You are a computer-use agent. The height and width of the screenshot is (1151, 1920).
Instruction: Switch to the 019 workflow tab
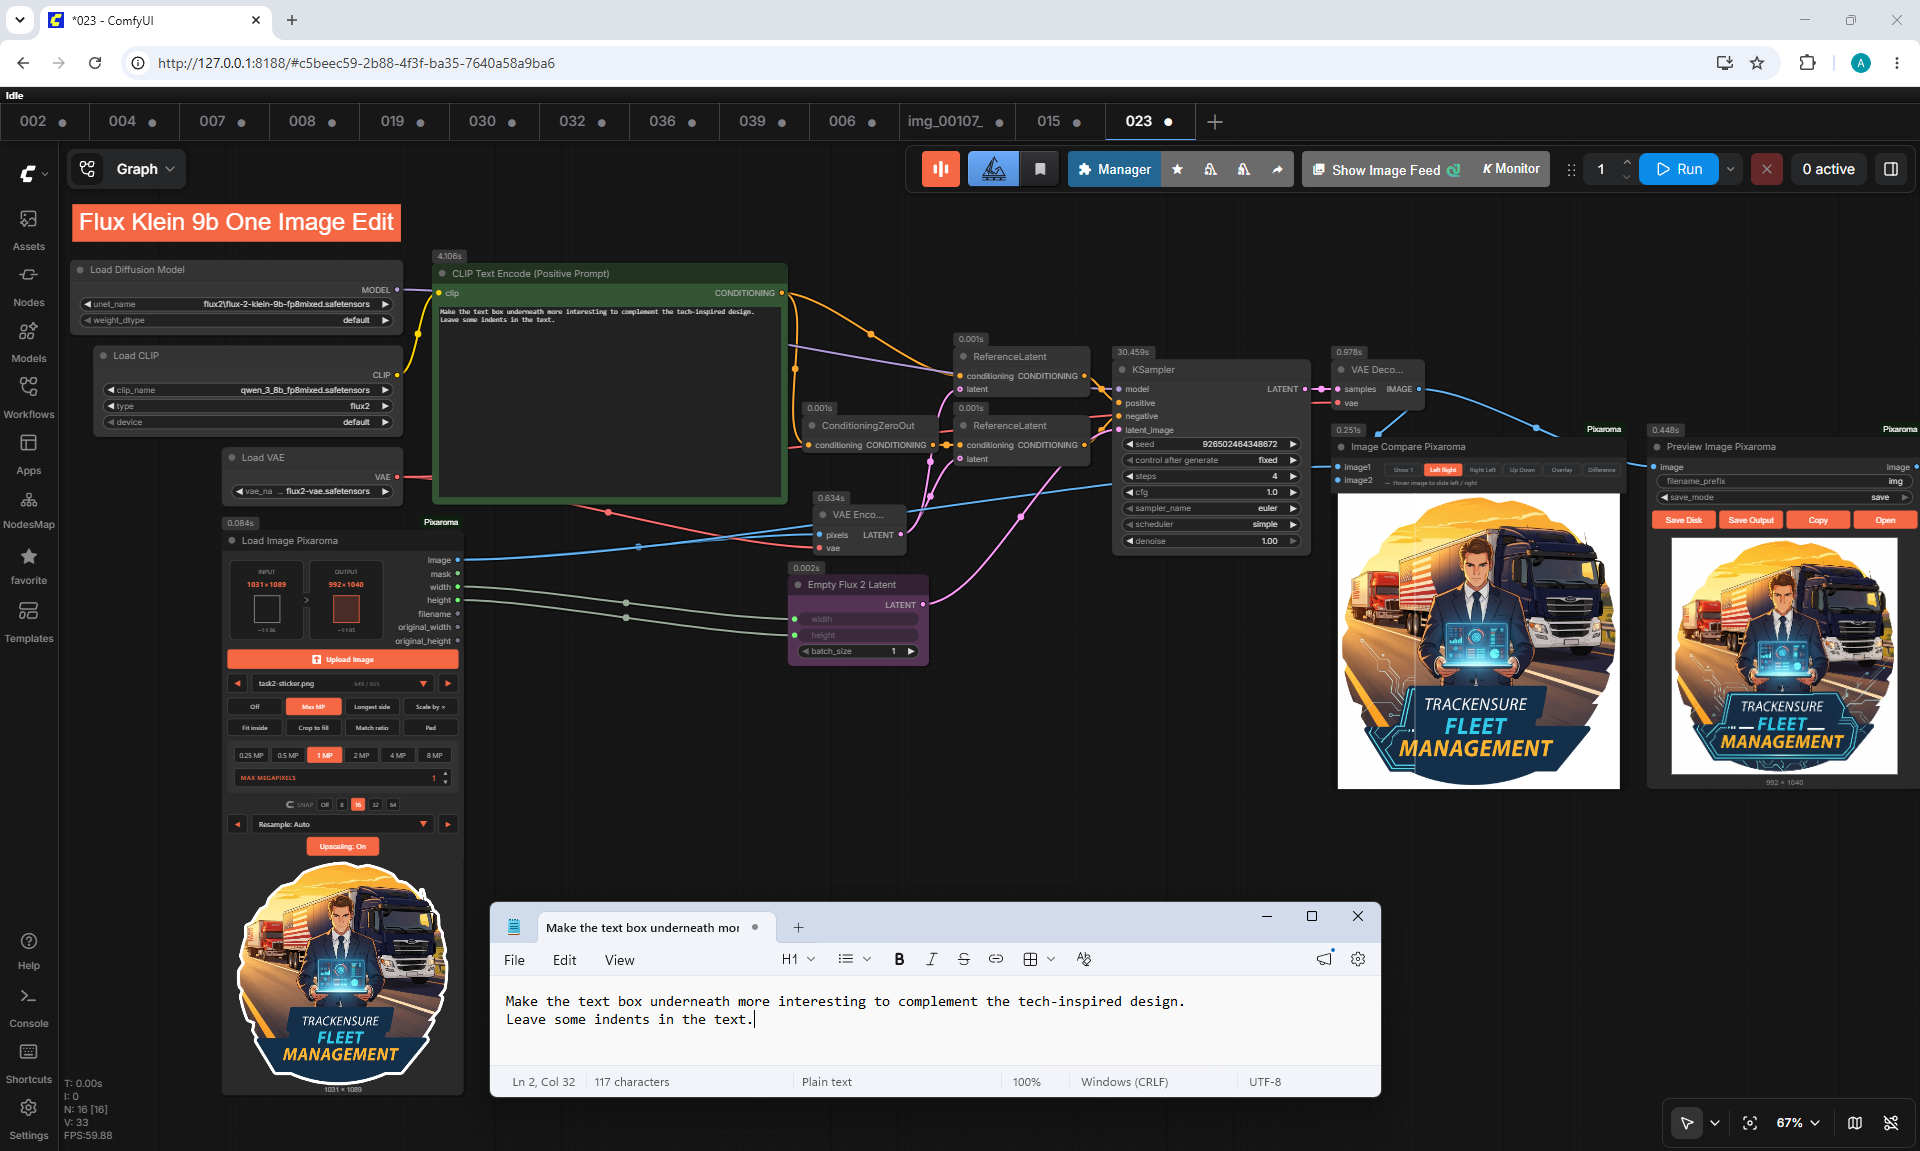tap(404, 121)
